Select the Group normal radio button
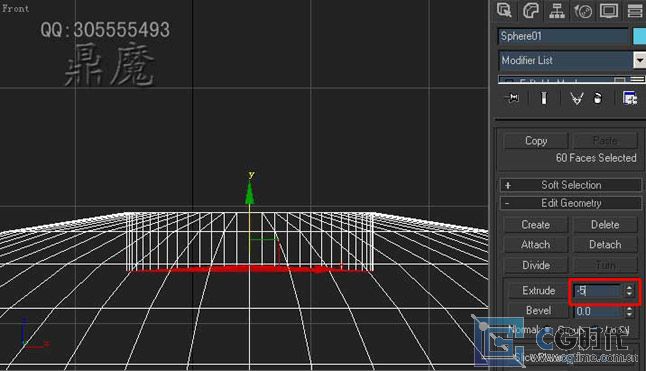 [x=548, y=330]
